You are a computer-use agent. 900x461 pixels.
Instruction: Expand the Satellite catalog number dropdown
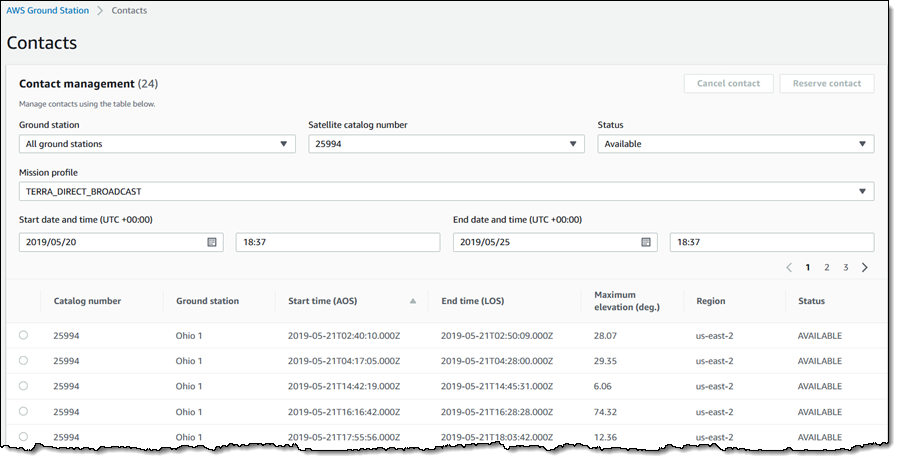coord(446,144)
